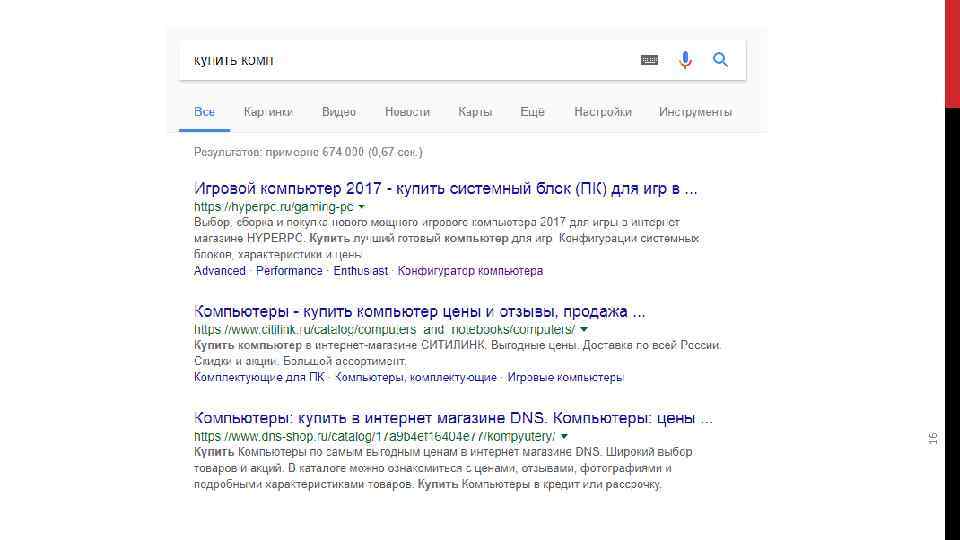
Task: Start voice search with microphone icon
Action: 685,60
